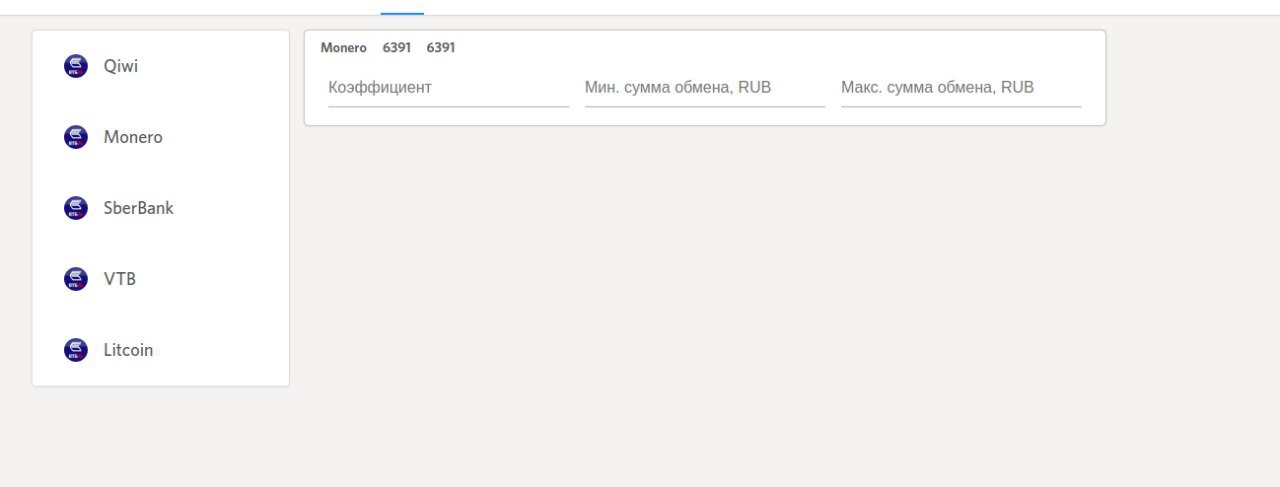Click the Мин. сумма обмена, RUB field
Viewport: 1280px width, 487px height.
[x=705, y=88]
